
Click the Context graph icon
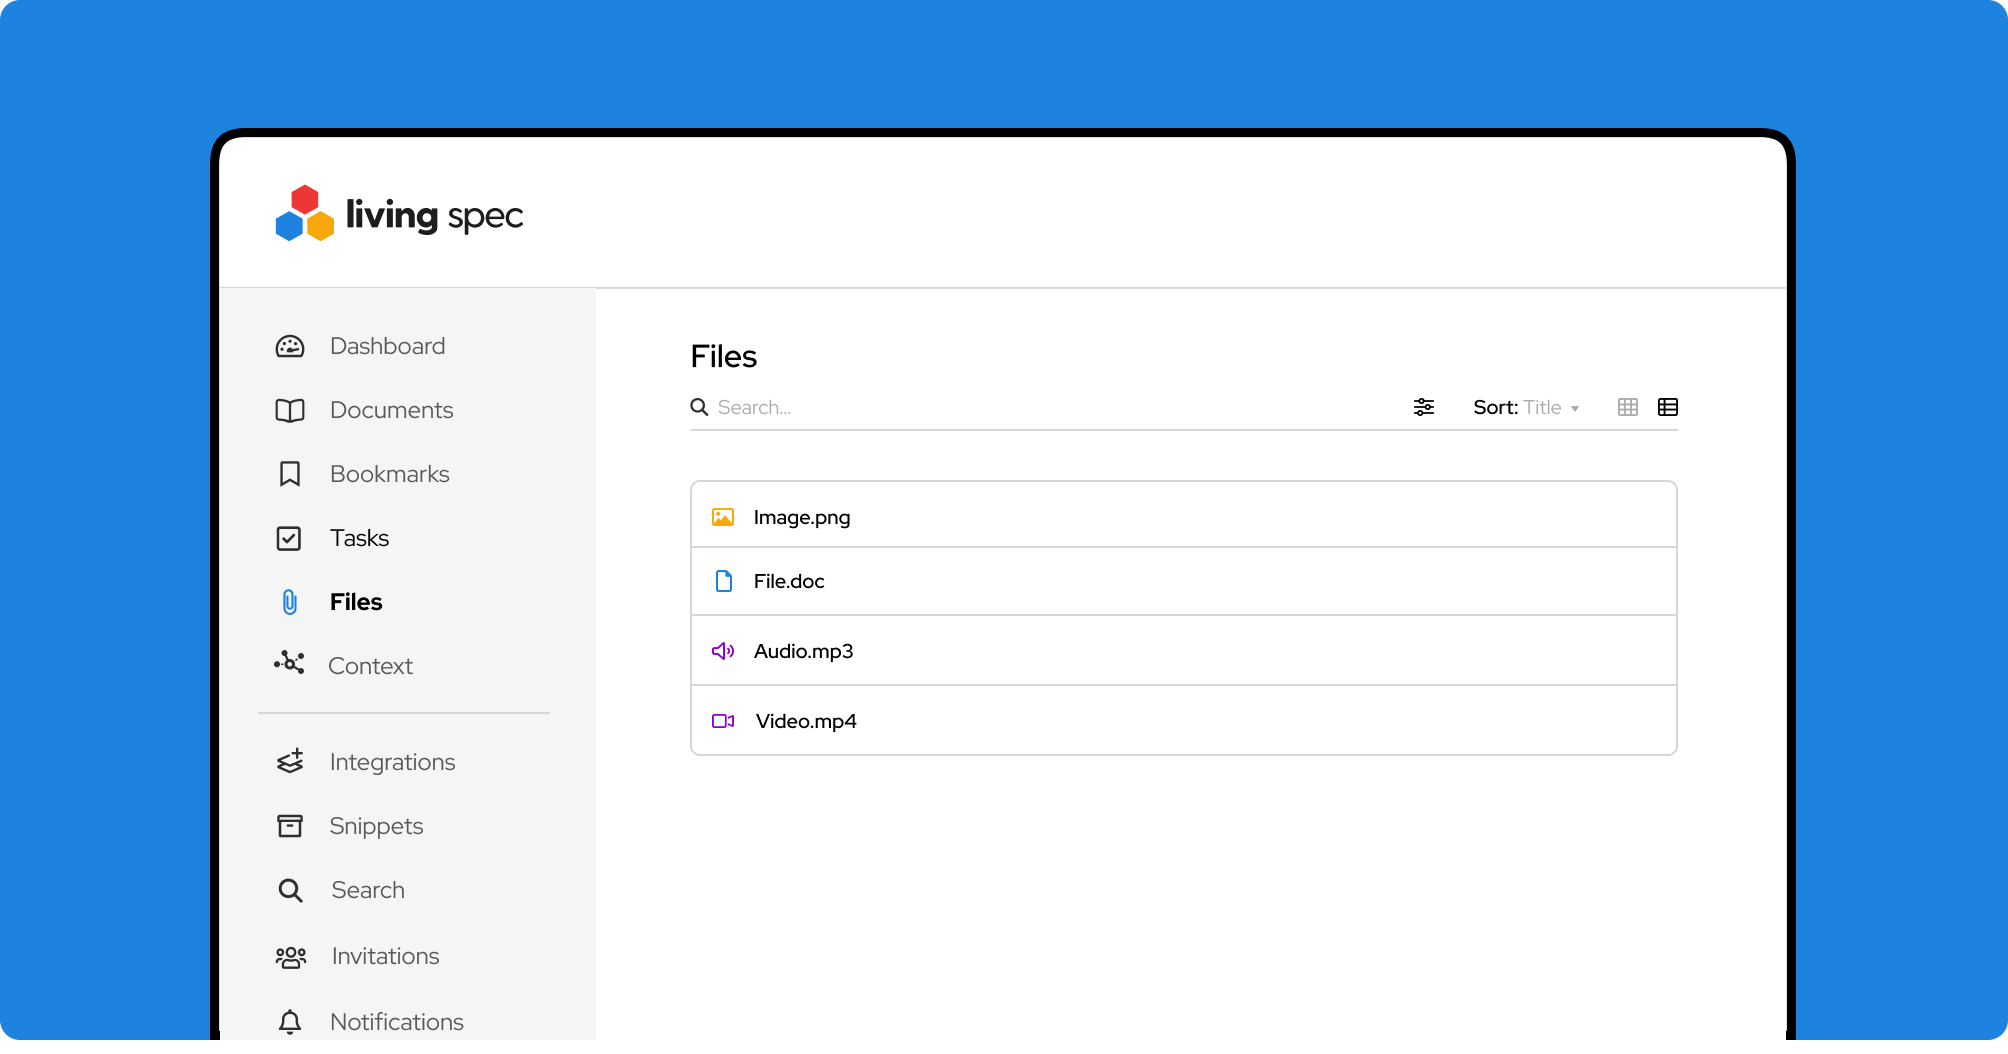pyautogui.click(x=289, y=664)
